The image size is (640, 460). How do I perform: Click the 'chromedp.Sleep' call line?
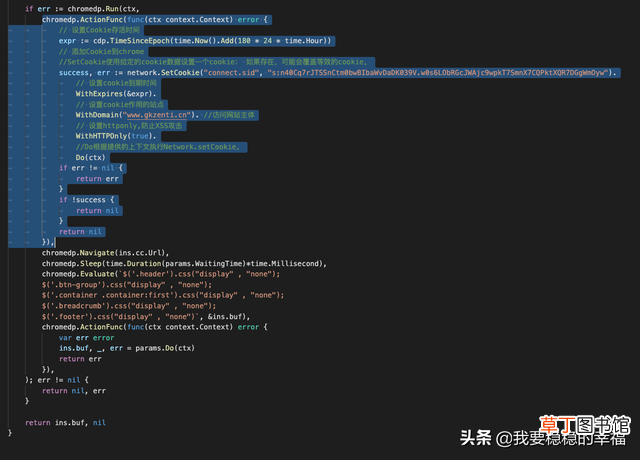pyautogui.click(x=184, y=264)
